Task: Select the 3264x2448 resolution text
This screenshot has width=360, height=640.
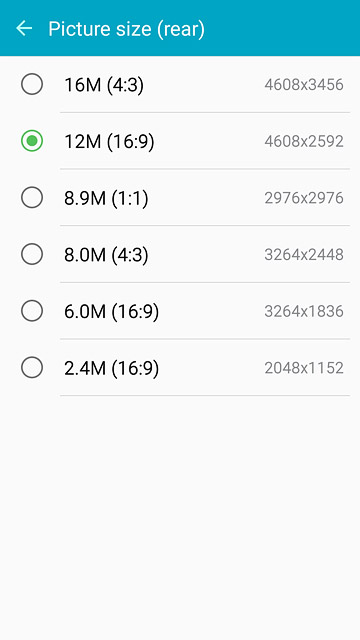Action: 304,255
